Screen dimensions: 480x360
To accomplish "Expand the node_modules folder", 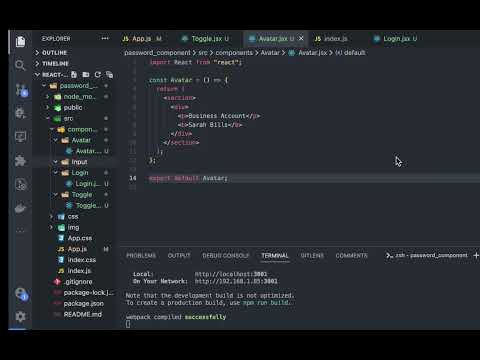I will [x=75, y=97].
